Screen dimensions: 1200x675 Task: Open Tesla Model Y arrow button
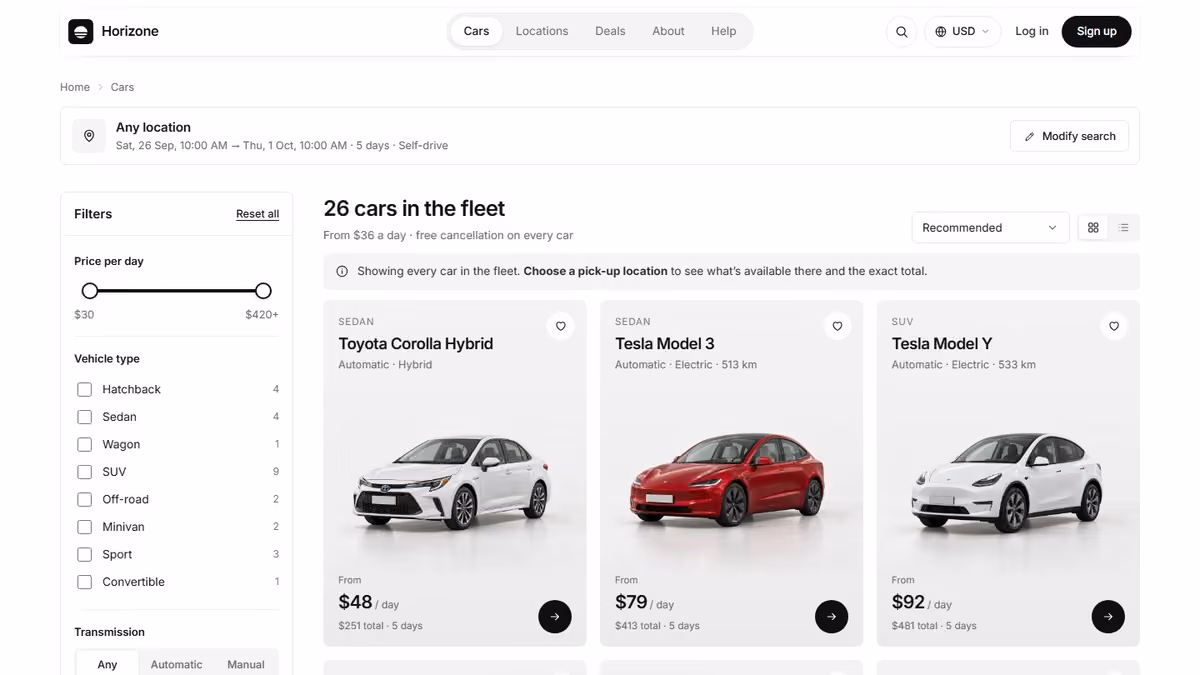point(1108,616)
